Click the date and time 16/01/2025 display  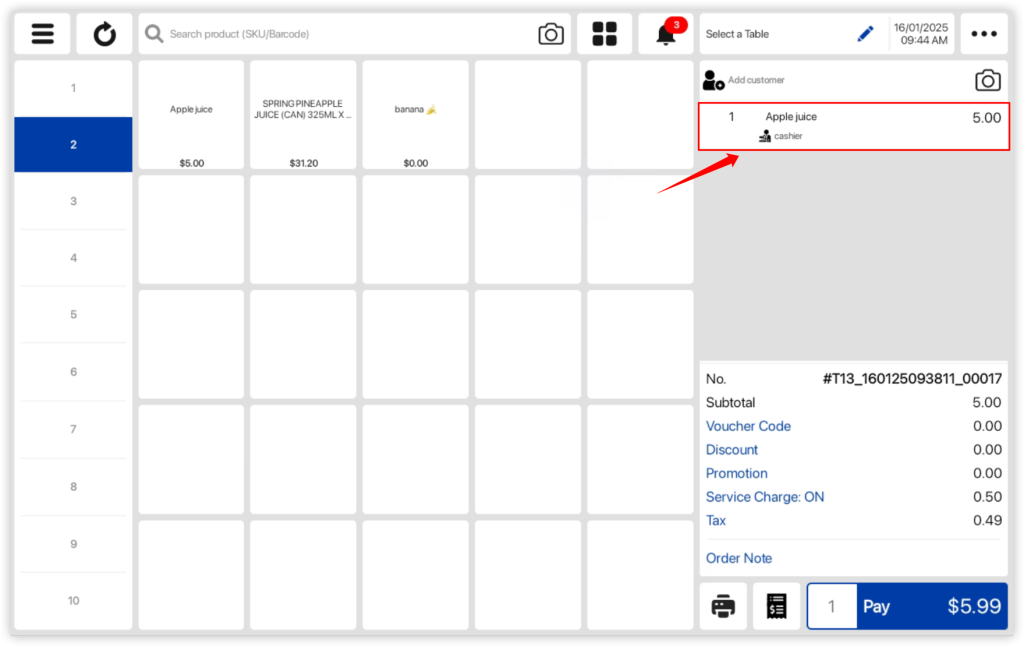point(921,34)
